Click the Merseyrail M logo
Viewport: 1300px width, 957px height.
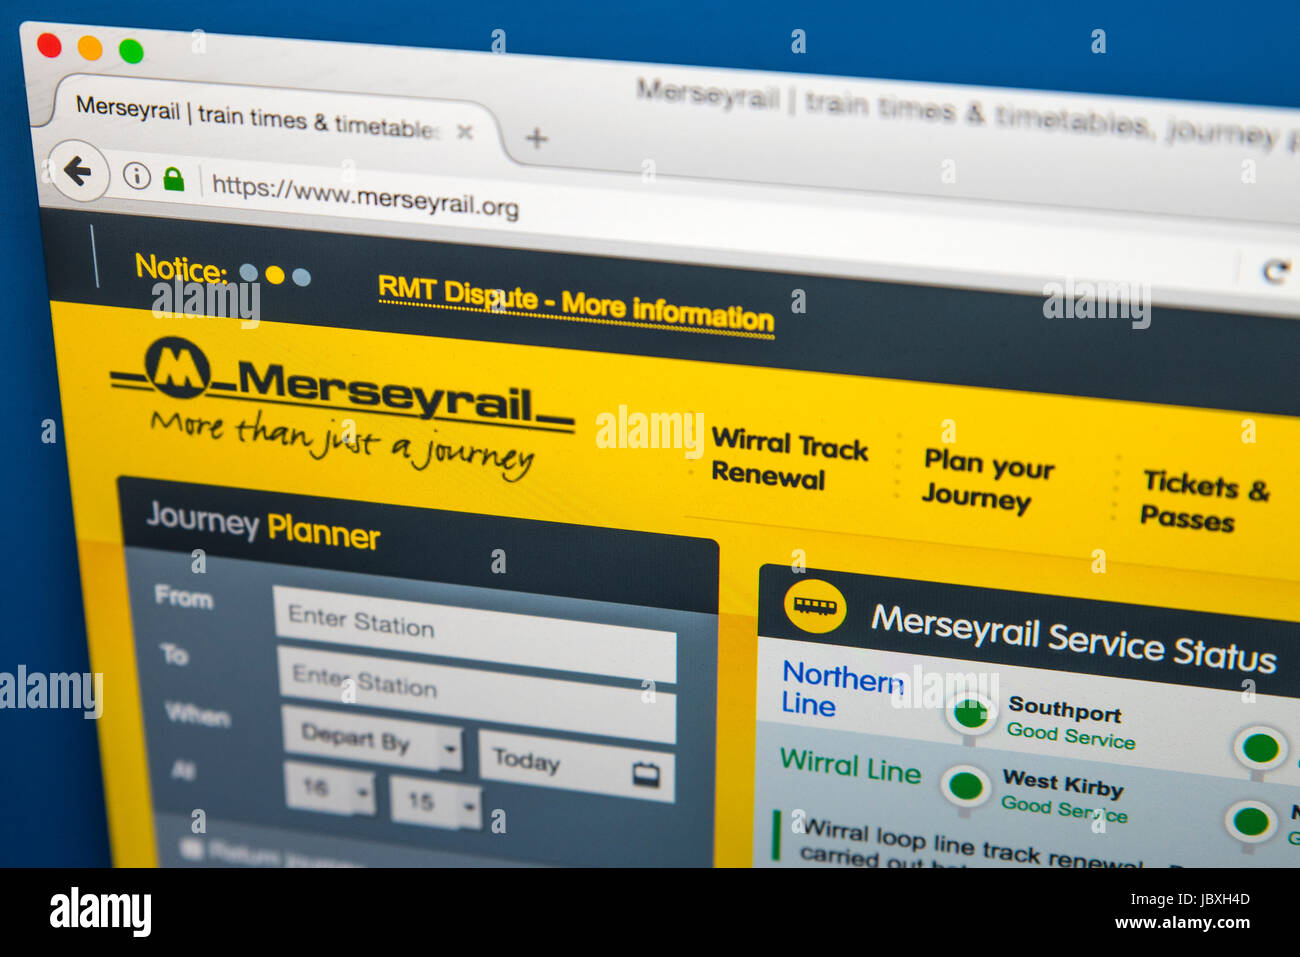tap(178, 369)
